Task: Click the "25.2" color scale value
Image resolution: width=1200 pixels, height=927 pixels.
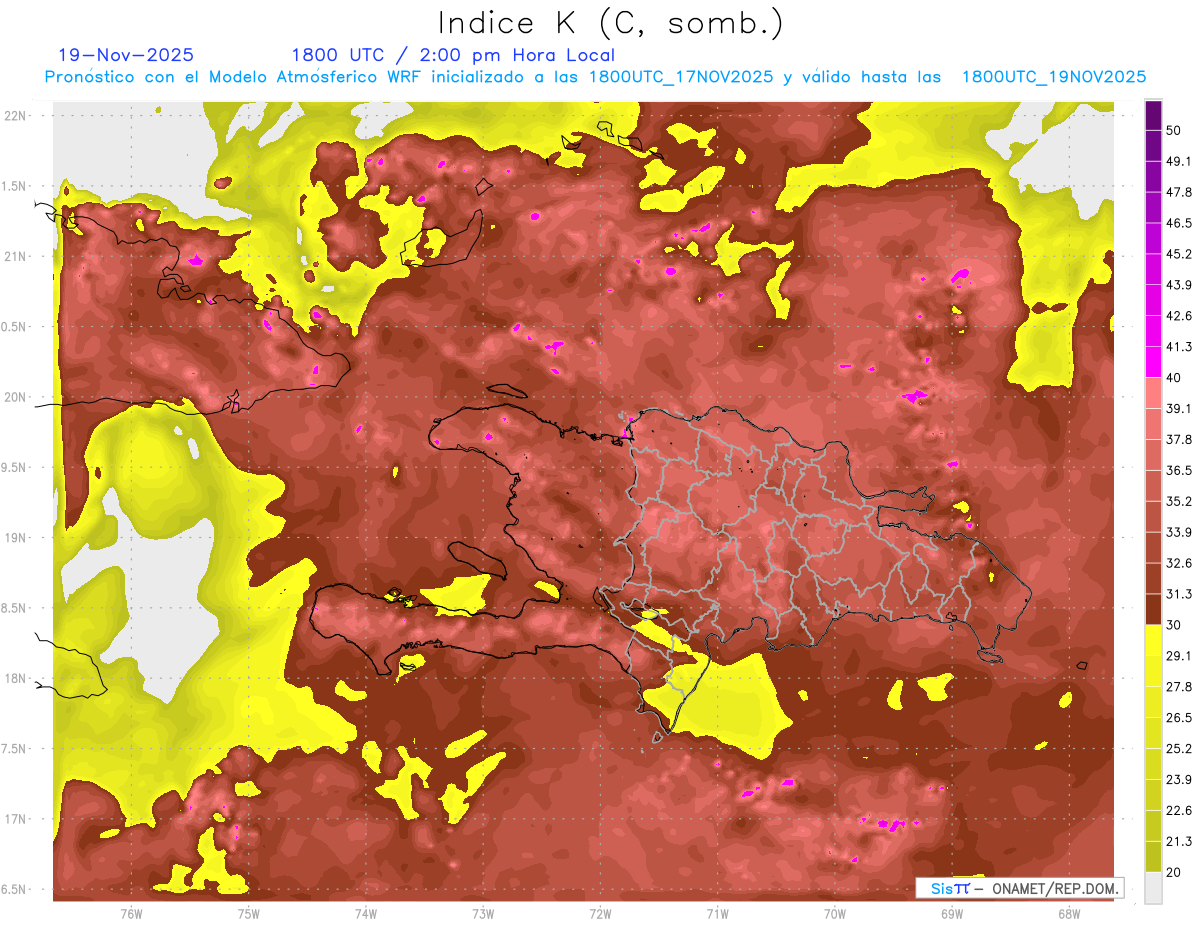Action: click(1179, 748)
